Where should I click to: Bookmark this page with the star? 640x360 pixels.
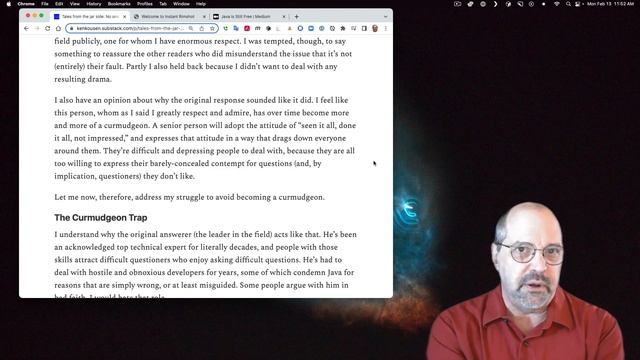pyautogui.click(x=212, y=29)
